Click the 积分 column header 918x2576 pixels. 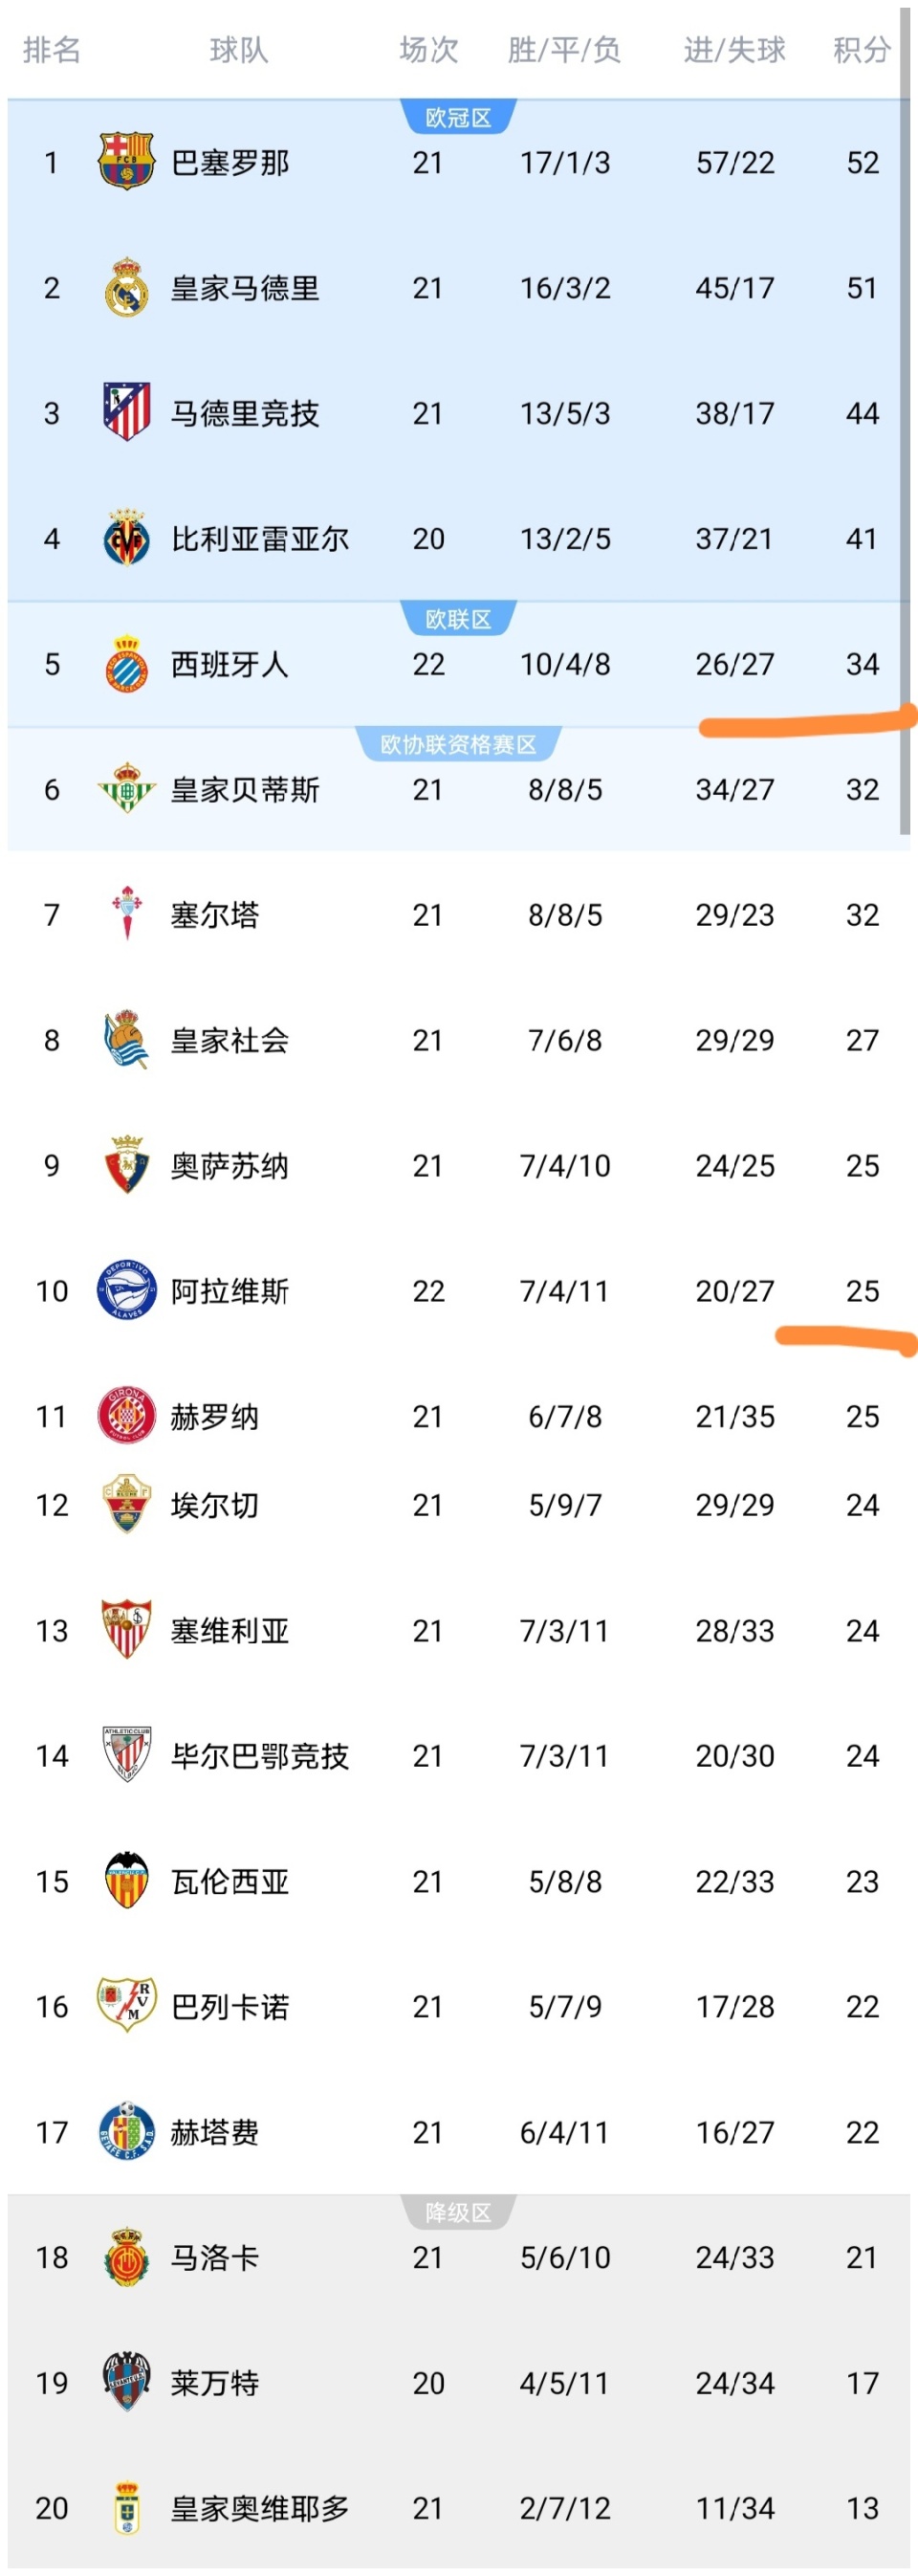pyautogui.click(x=861, y=50)
